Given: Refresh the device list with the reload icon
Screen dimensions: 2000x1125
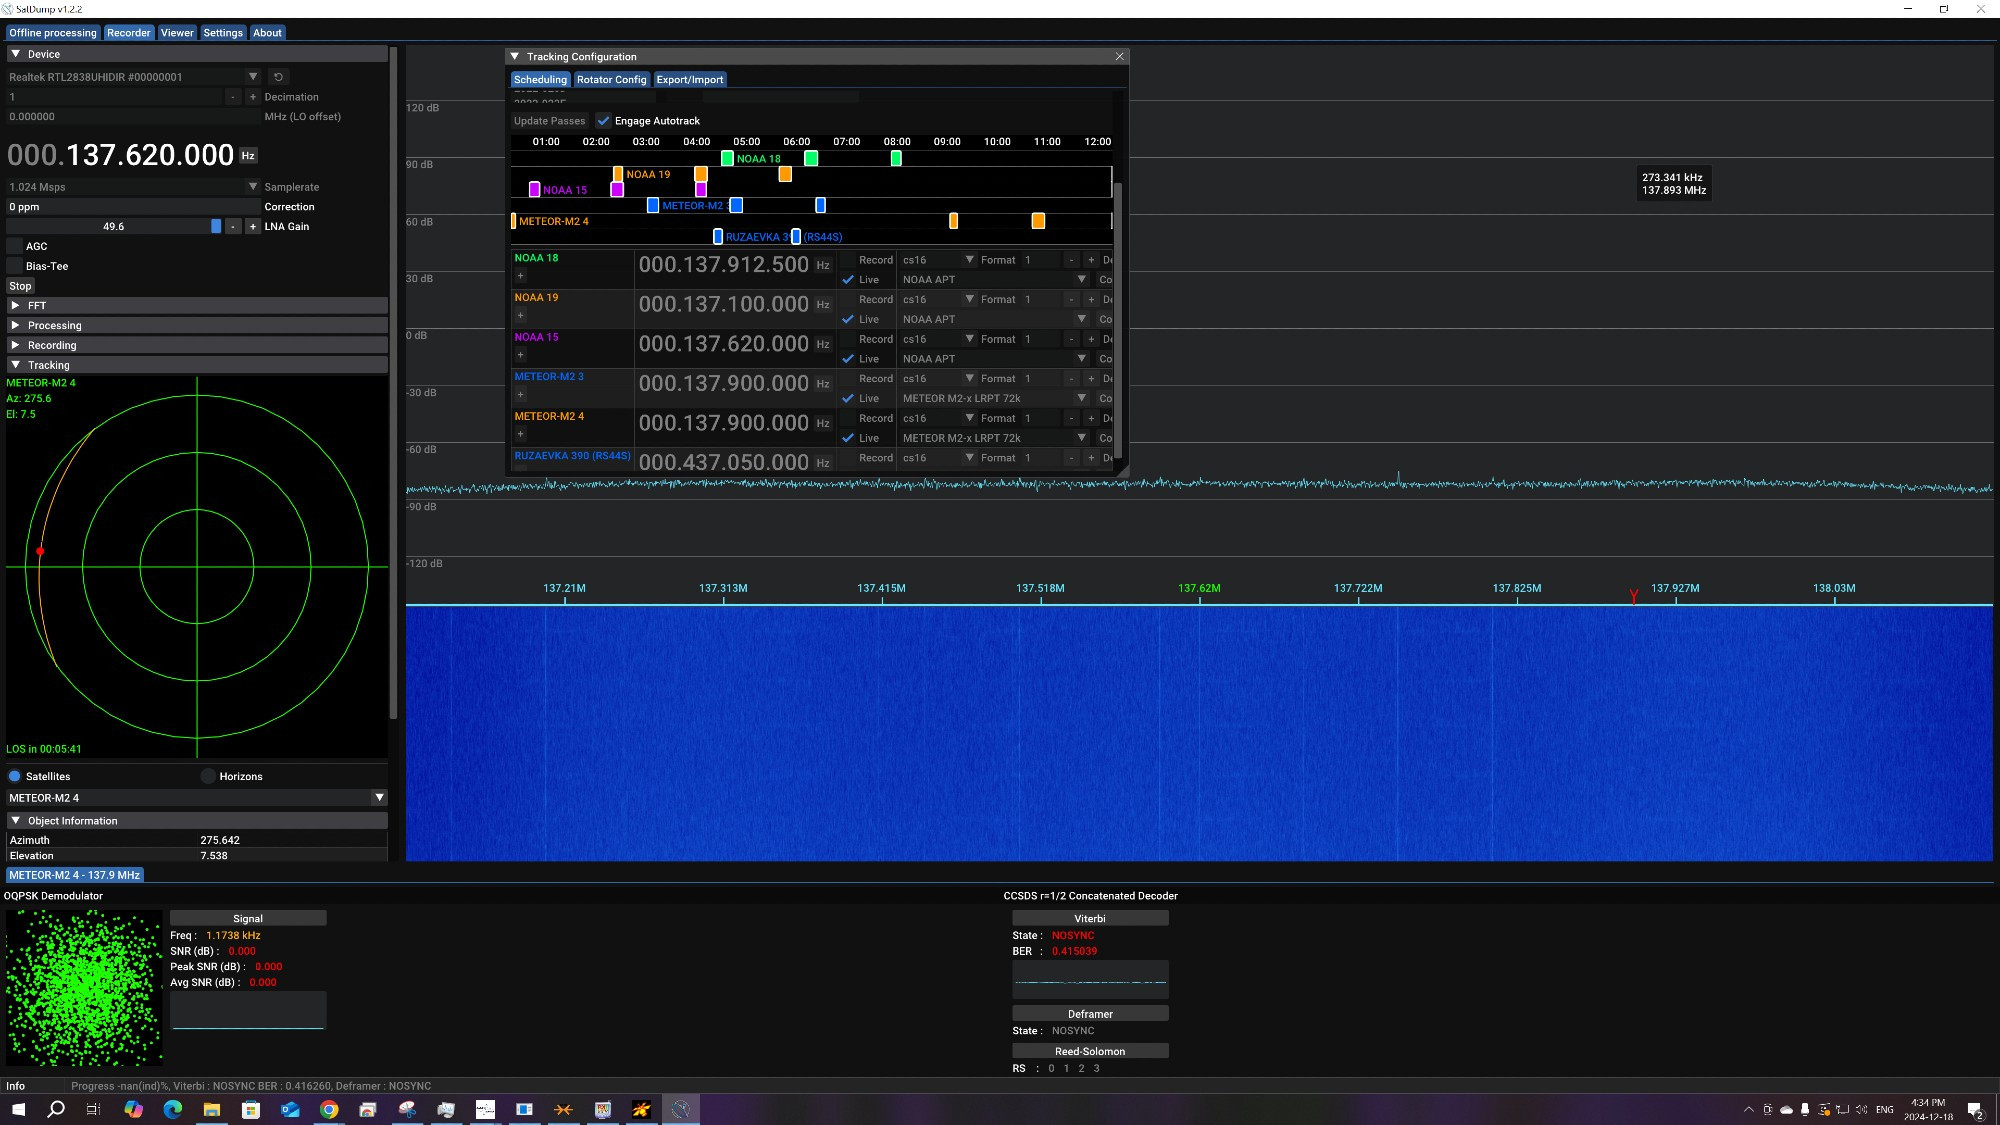Looking at the screenshot, I should 279,77.
